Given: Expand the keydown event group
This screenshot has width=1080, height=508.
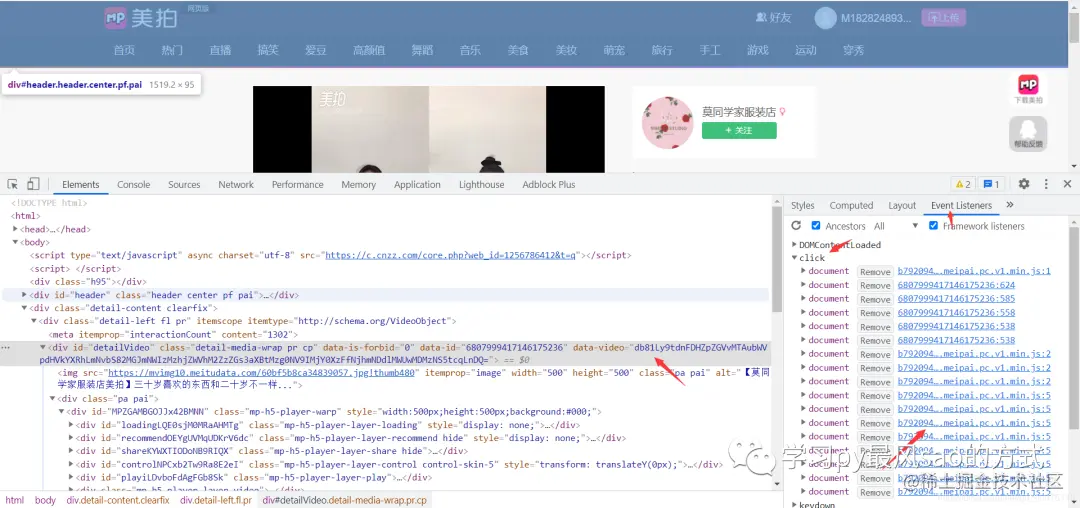Looking at the screenshot, I should coord(795,505).
